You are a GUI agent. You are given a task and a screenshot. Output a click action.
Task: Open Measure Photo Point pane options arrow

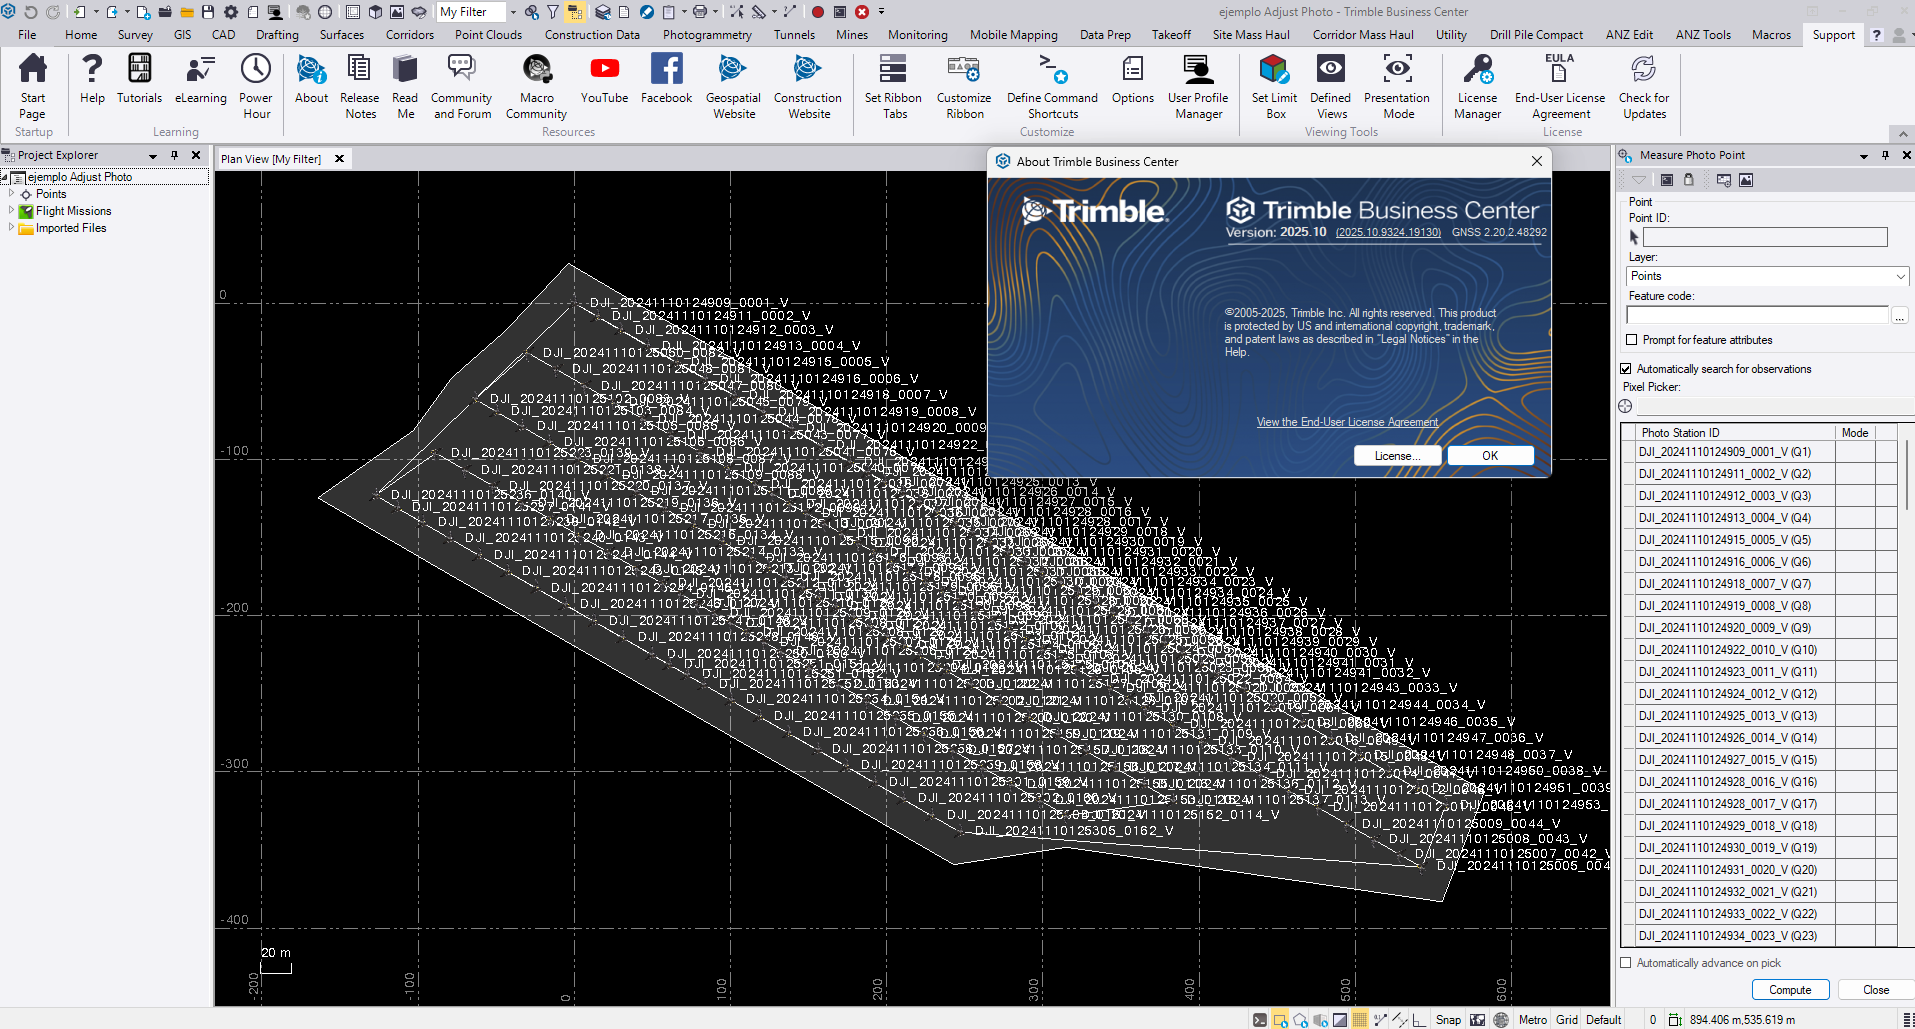tap(1864, 156)
